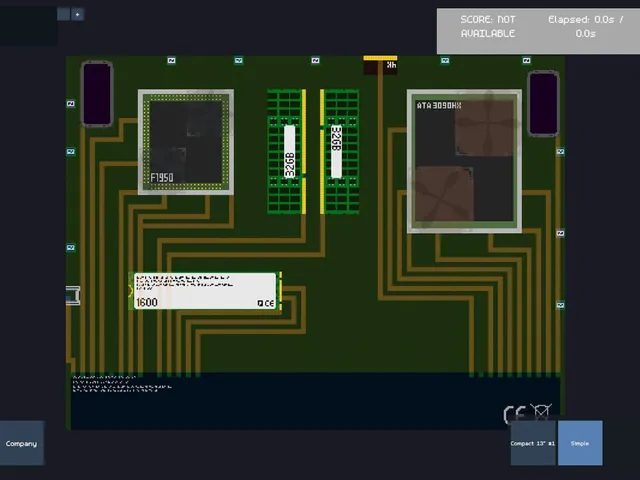
Task: Select the right 32GB RAM module
Action: [x=339, y=151]
